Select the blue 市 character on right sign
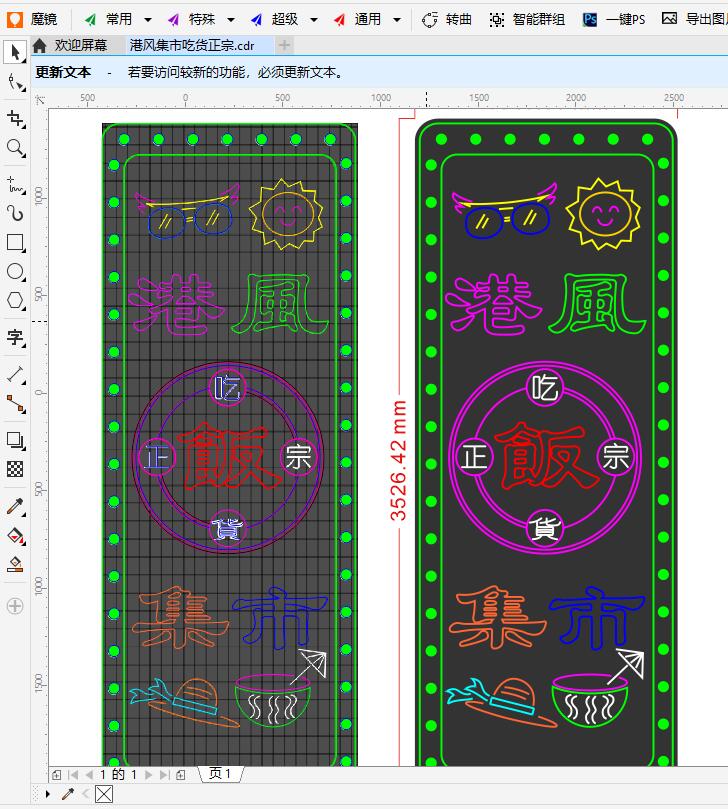This screenshot has height=809, width=728. (x=597, y=618)
